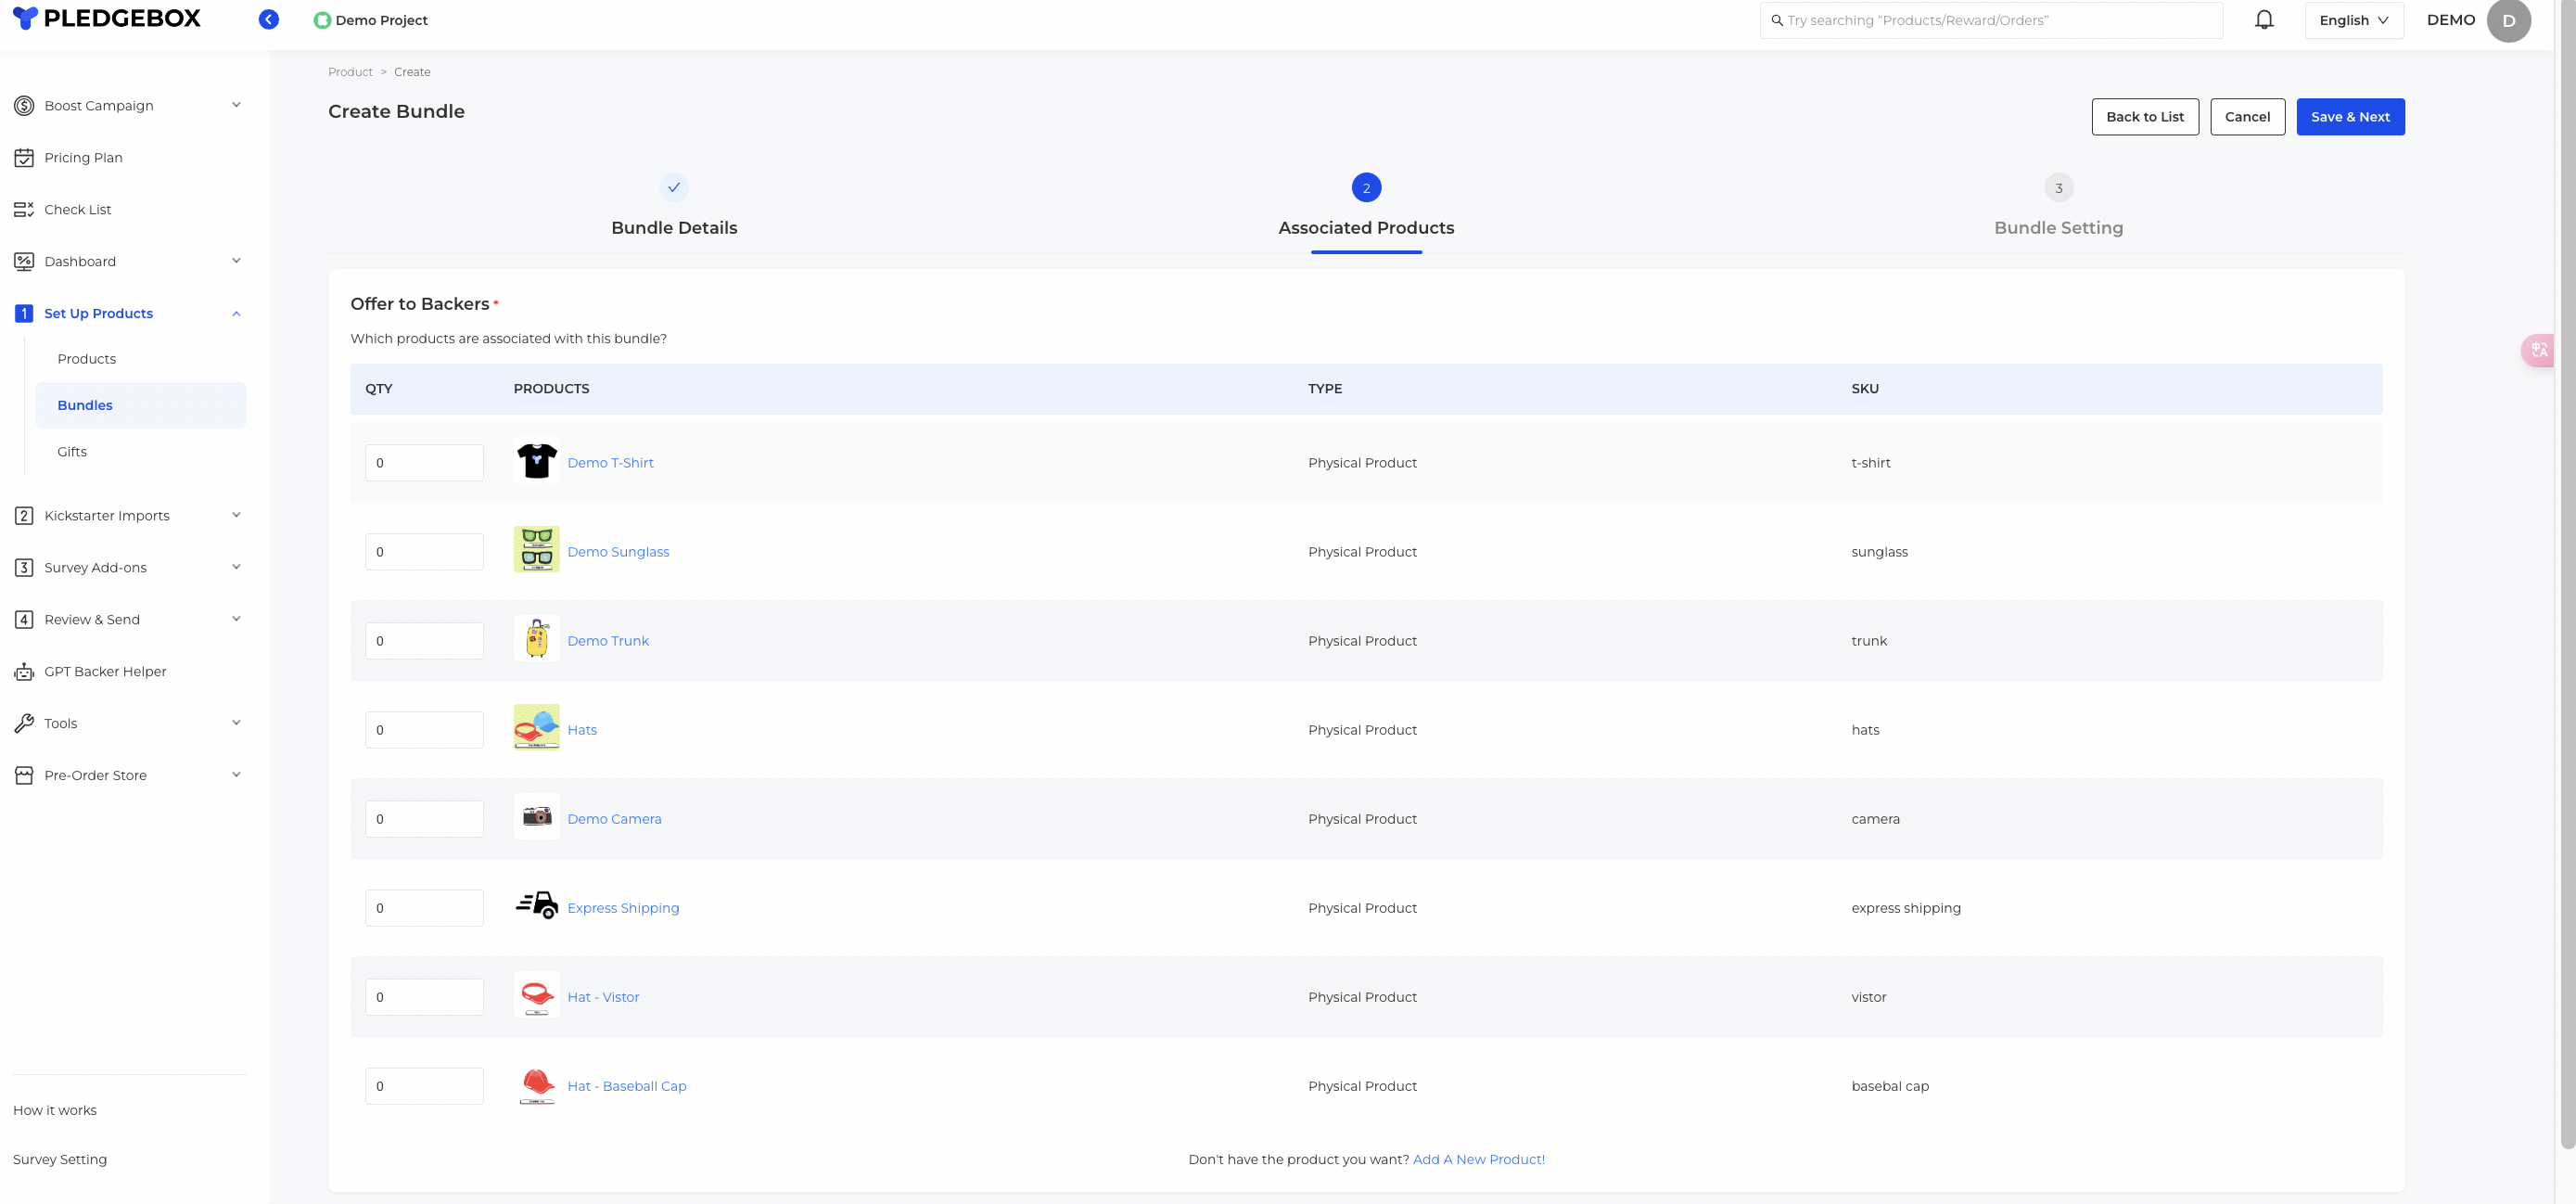Viewport: 2576px width, 1204px height.
Task: Click the Dashboard chart icon
Action: [24, 261]
